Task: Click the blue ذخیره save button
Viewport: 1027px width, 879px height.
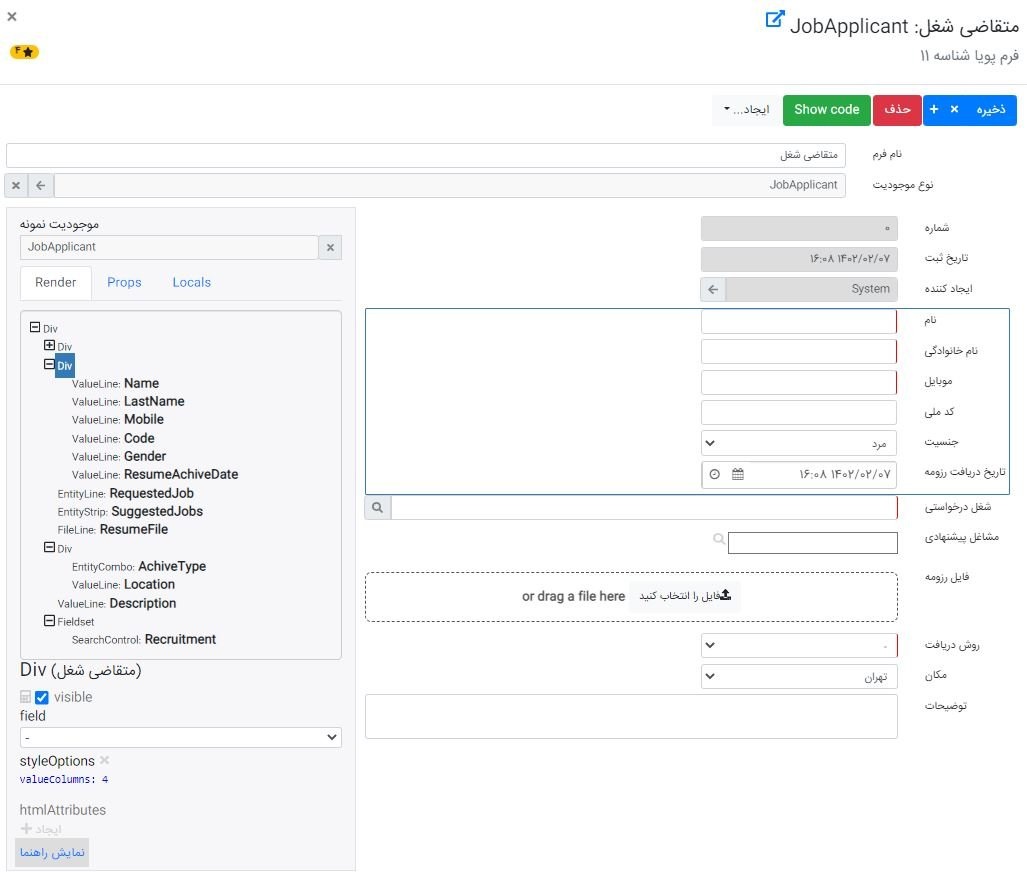Action: point(991,109)
